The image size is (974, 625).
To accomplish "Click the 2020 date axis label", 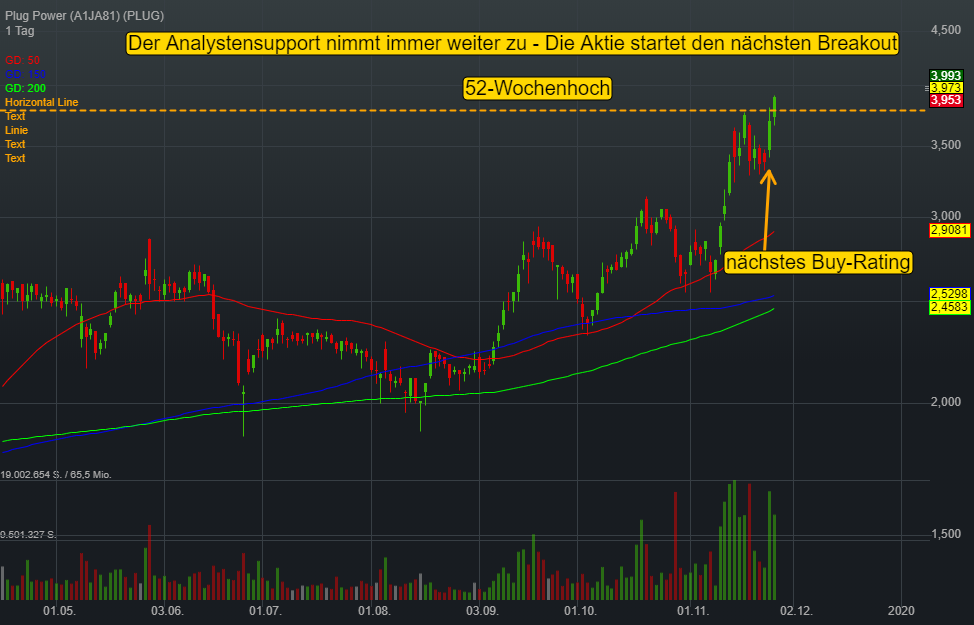I will coord(901,611).
